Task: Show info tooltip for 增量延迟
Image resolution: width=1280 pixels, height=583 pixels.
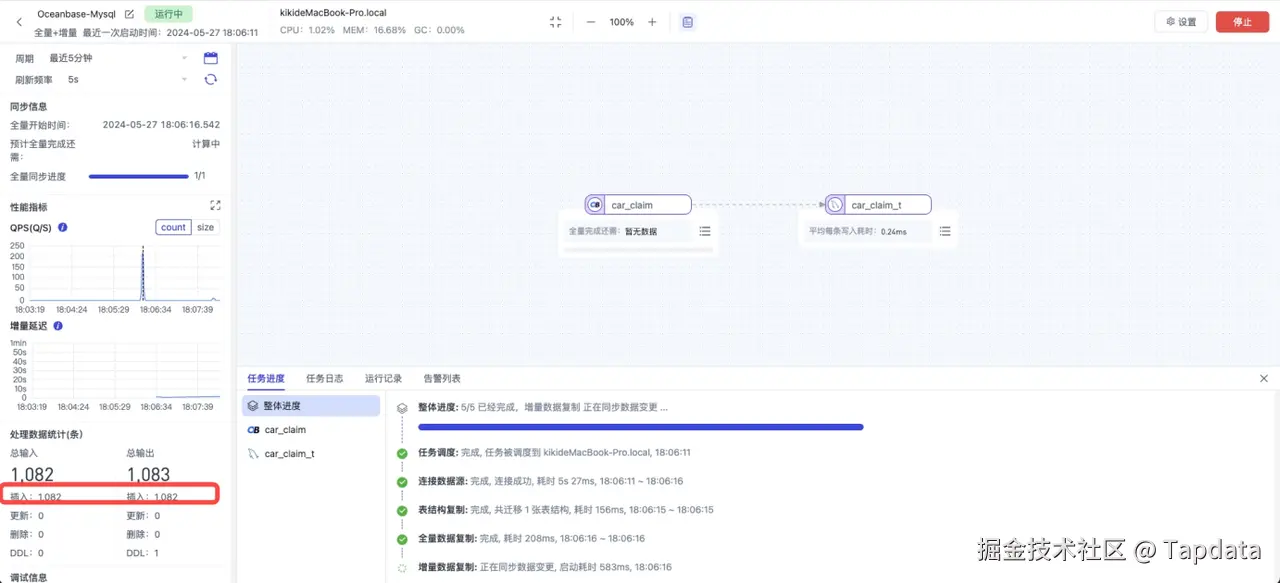Action: [58, 326]
